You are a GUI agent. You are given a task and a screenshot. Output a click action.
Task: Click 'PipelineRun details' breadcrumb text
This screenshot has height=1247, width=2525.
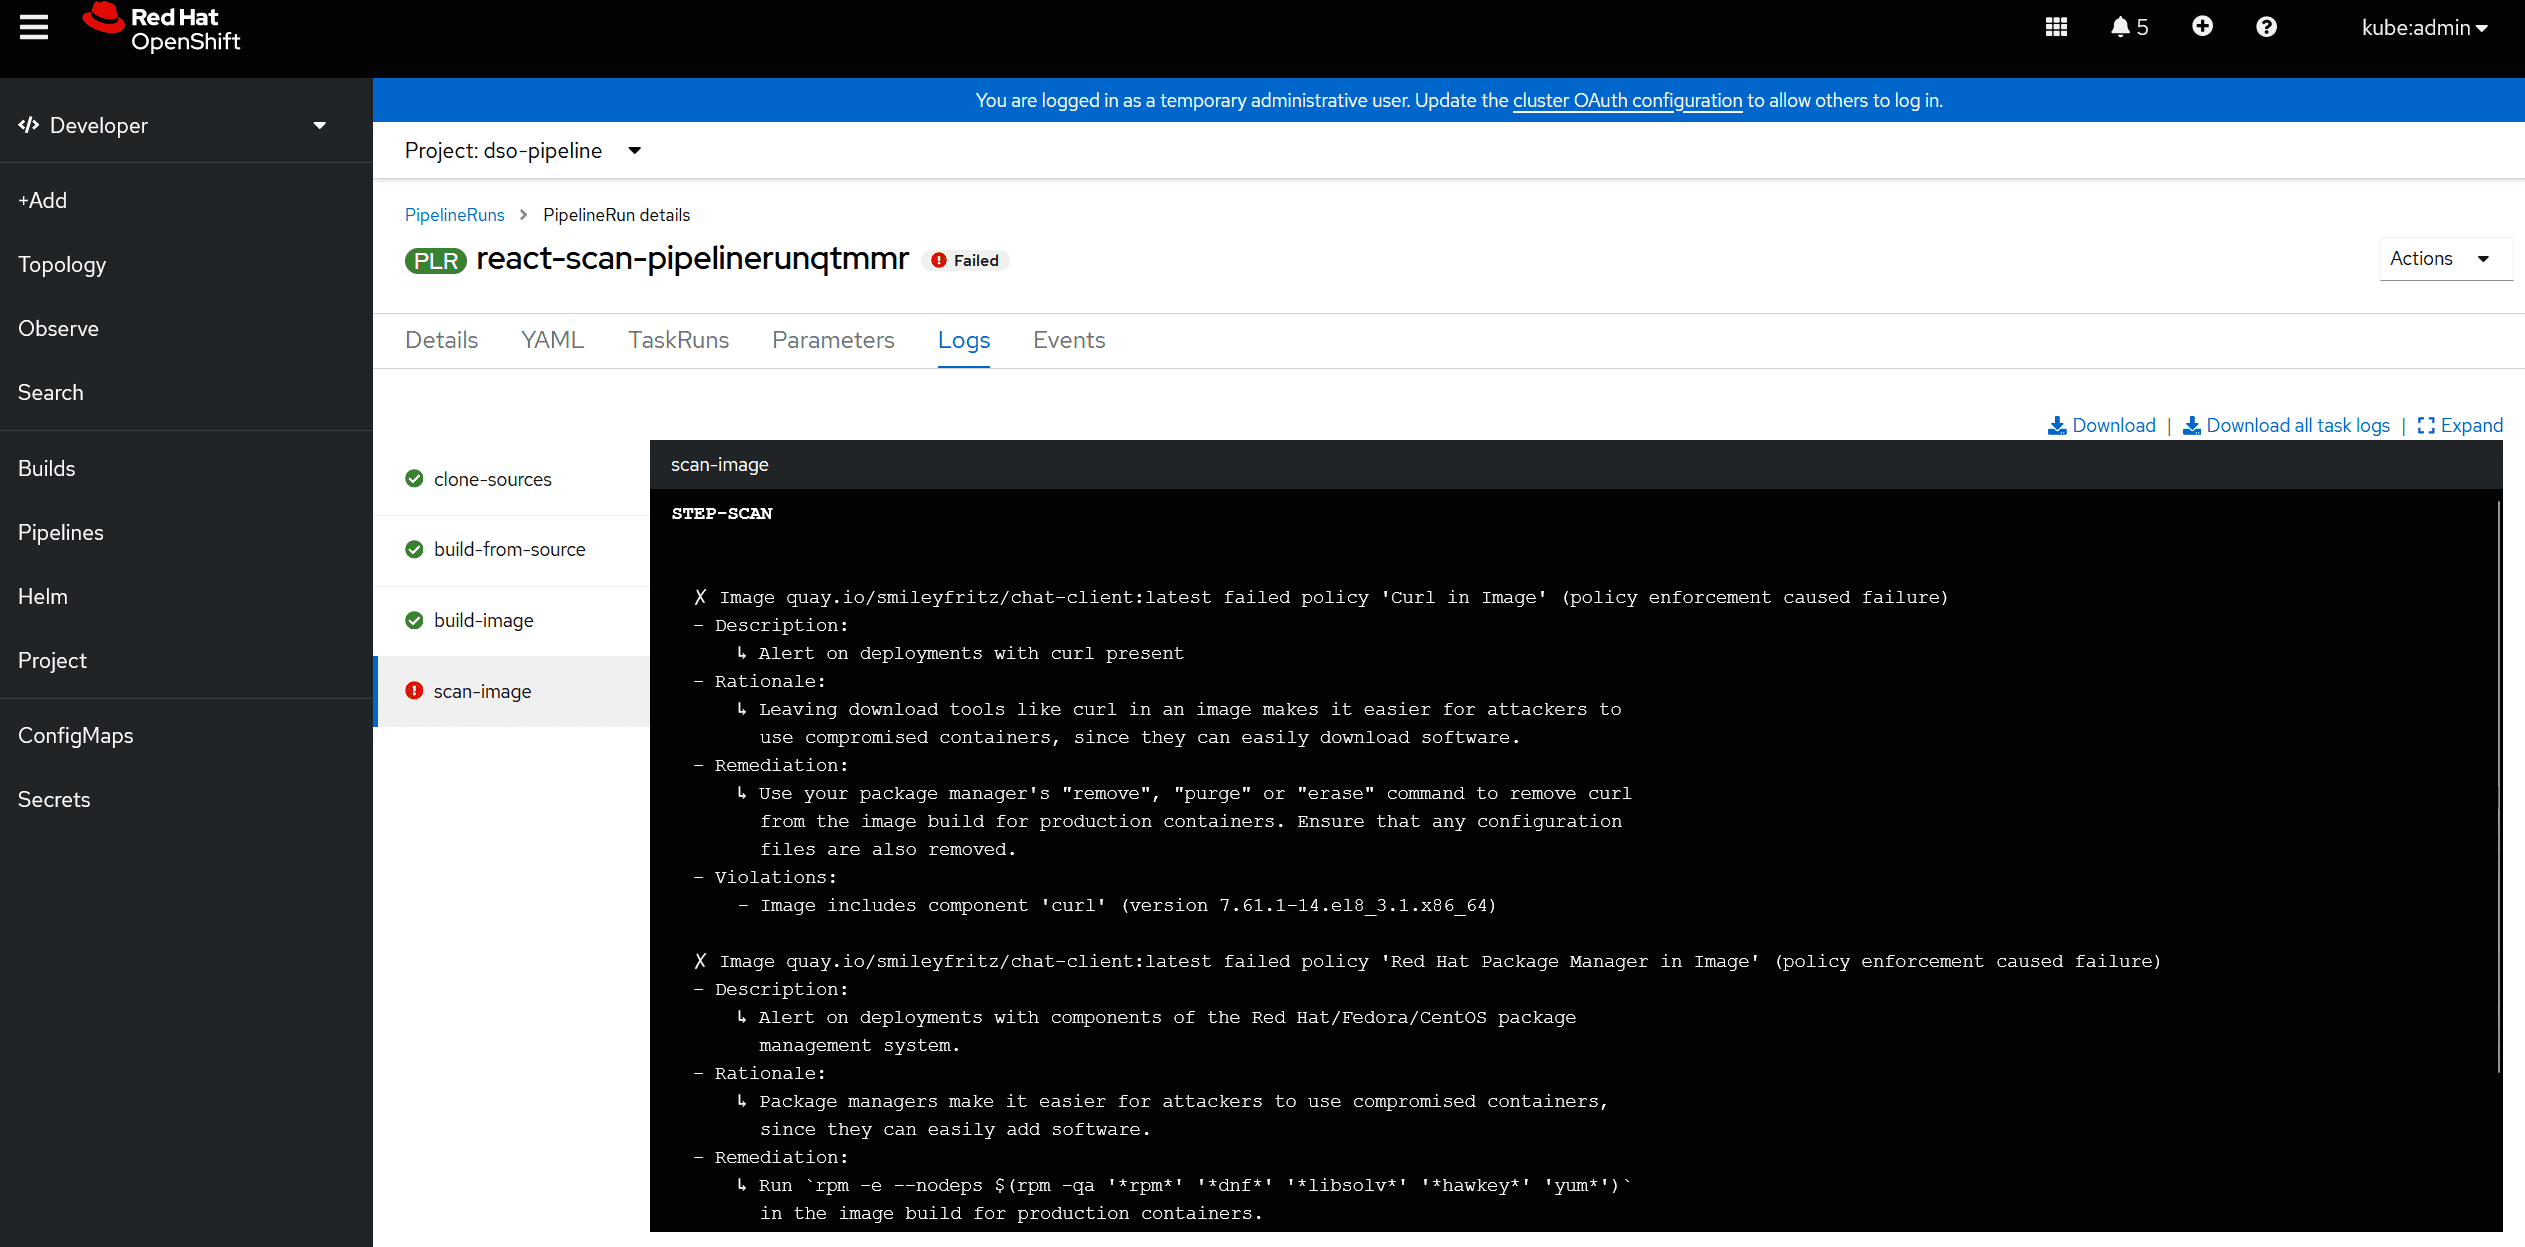coord(616,215)
